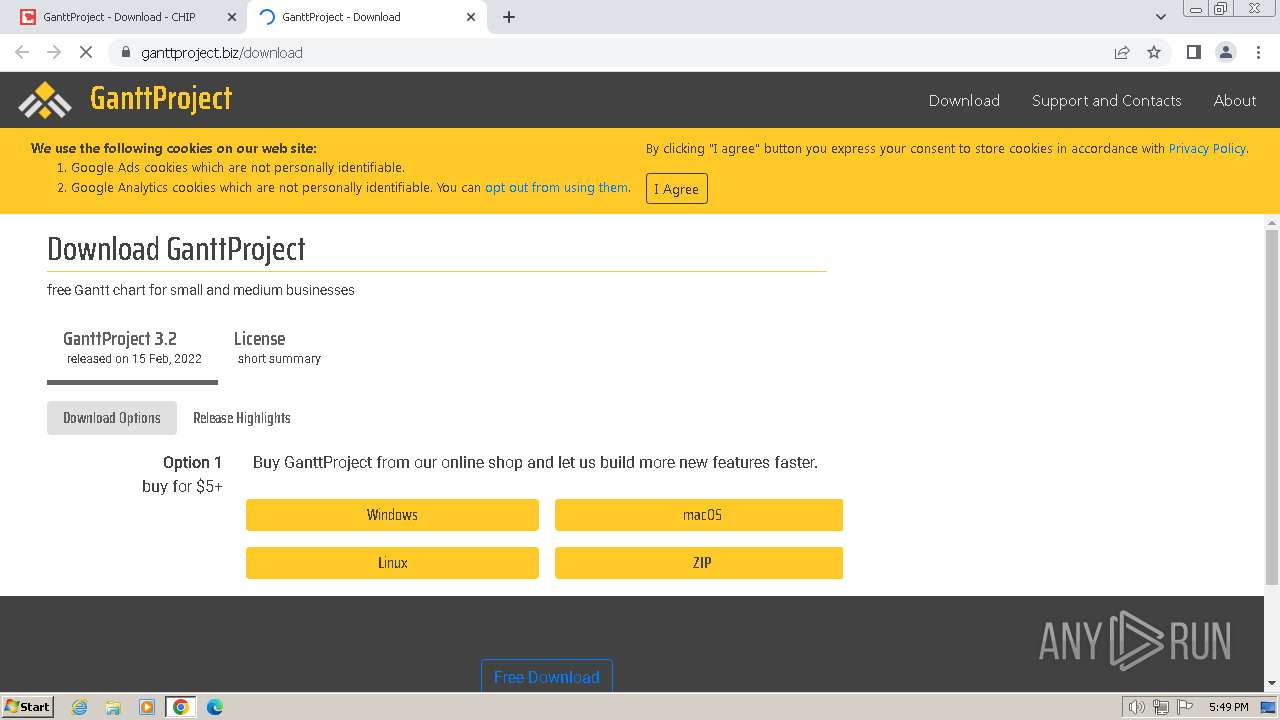Click the Chrome taskbar icon
Viewport: 1280px width, 720px height.
[x=181, y=707]
